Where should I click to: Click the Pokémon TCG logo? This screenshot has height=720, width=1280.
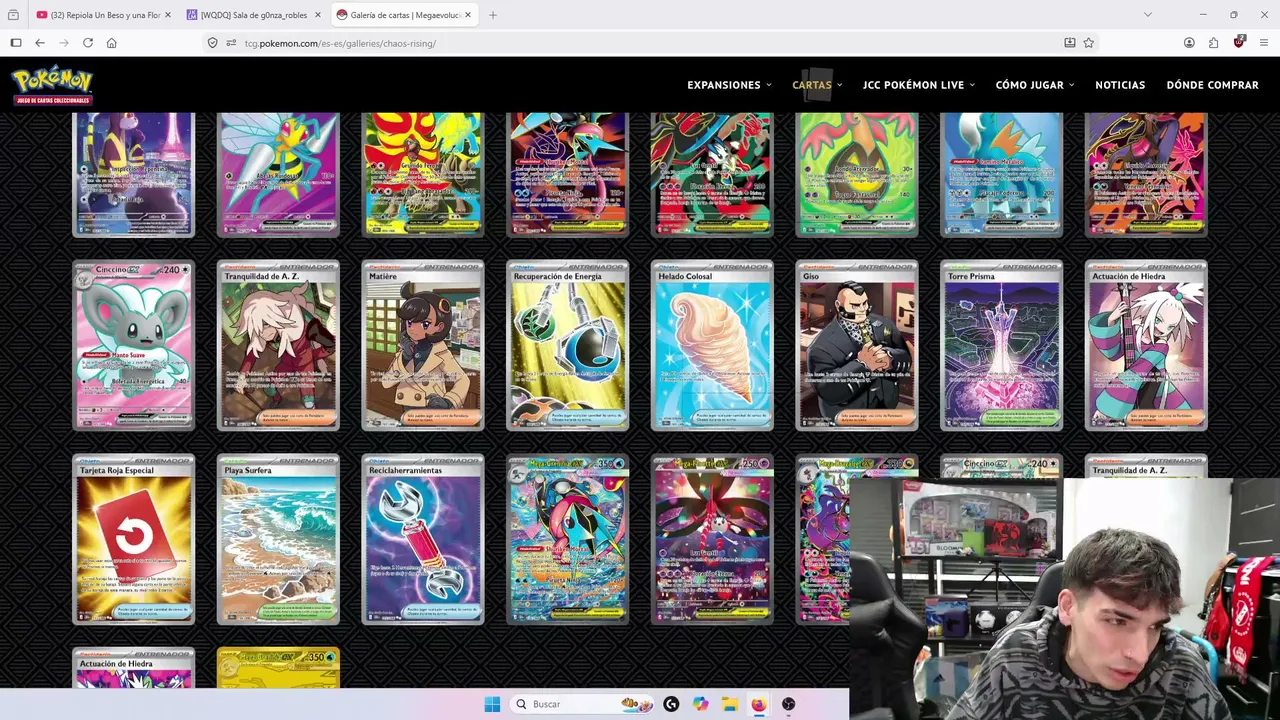point(52,85)
